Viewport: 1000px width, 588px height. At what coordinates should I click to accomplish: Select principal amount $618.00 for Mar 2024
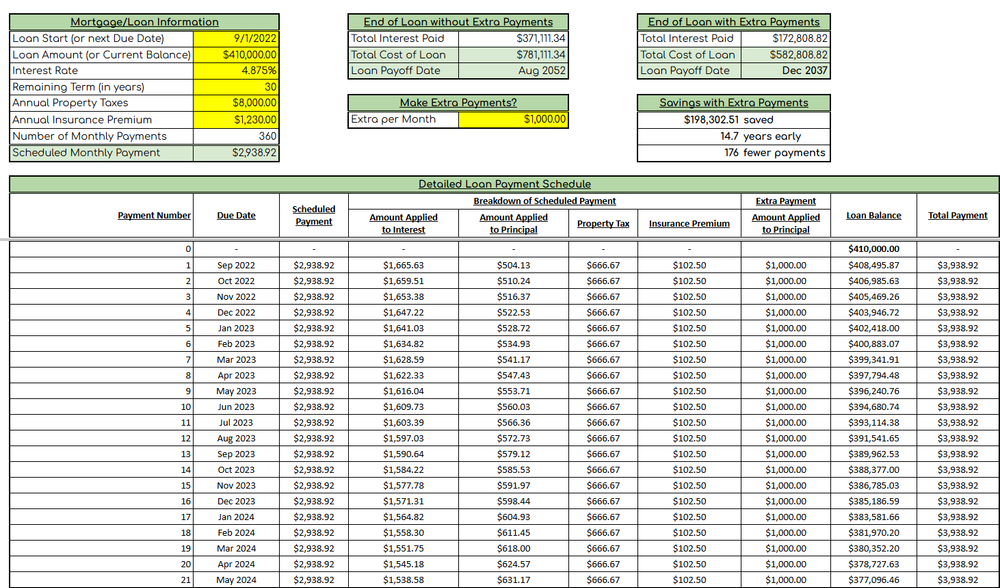[513, 548]
